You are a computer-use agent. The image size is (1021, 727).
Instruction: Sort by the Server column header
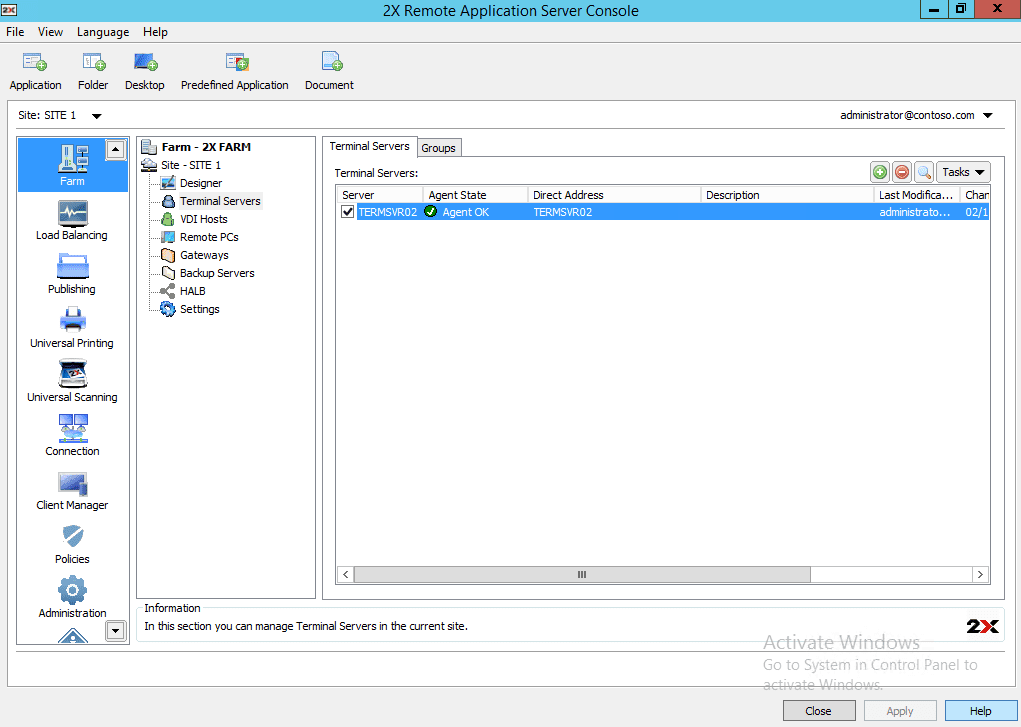point(380,195)
